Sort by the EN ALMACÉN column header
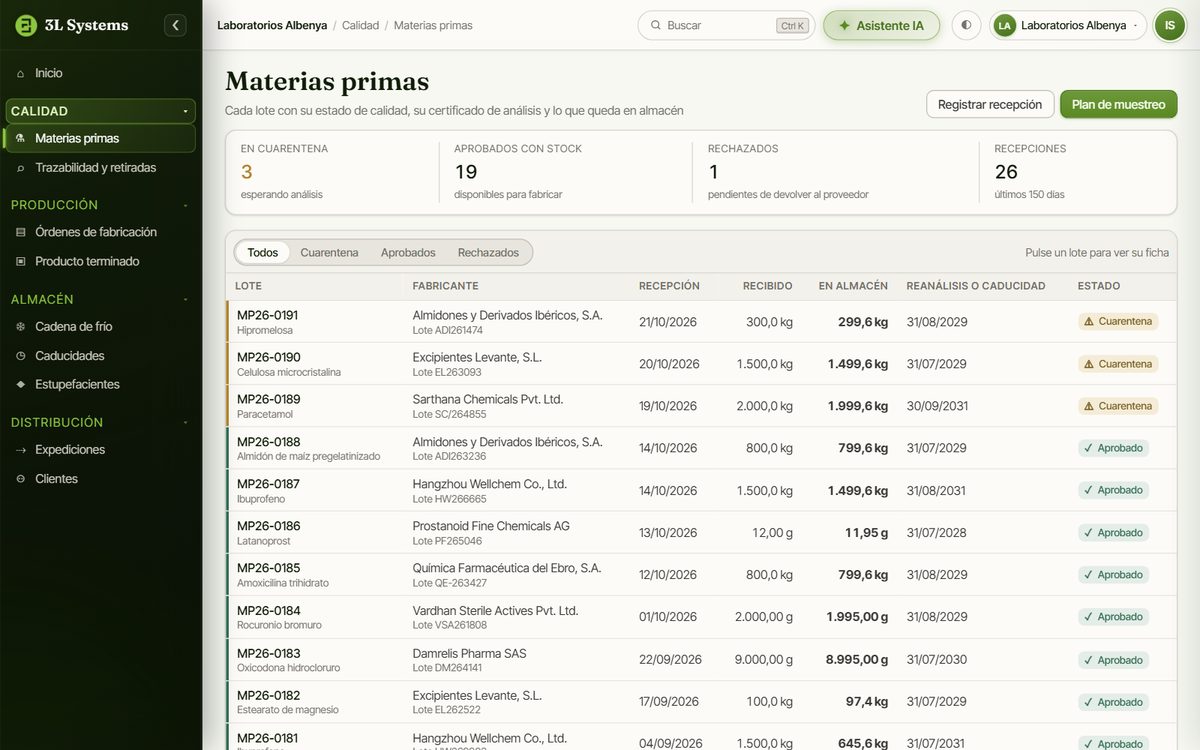 (853, 286)
